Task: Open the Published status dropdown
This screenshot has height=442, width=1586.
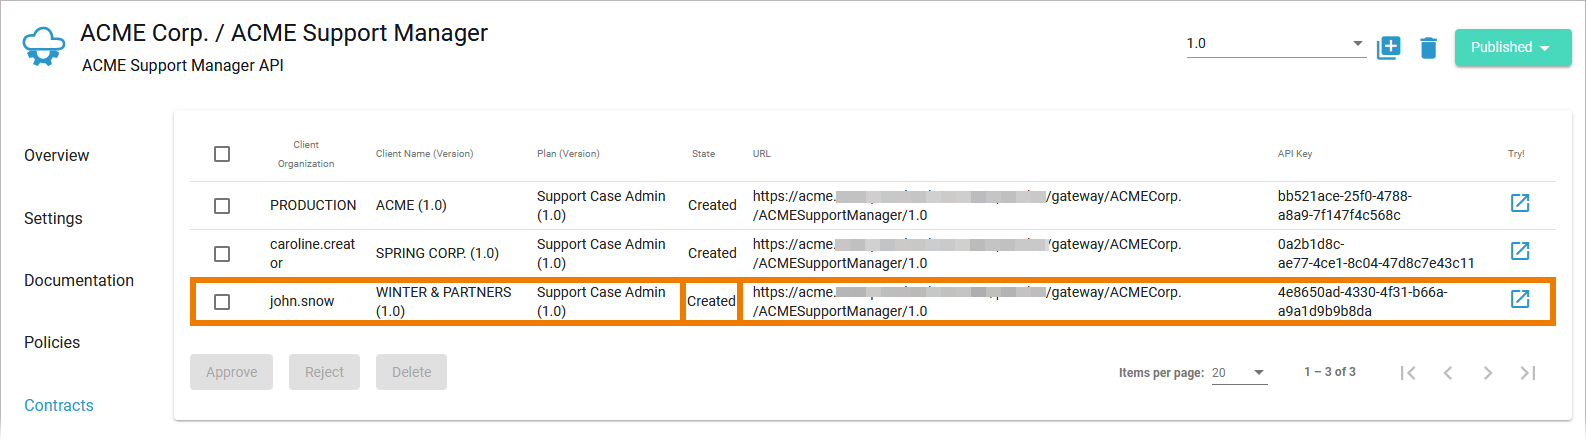Action: click(x=1512, y=47)
